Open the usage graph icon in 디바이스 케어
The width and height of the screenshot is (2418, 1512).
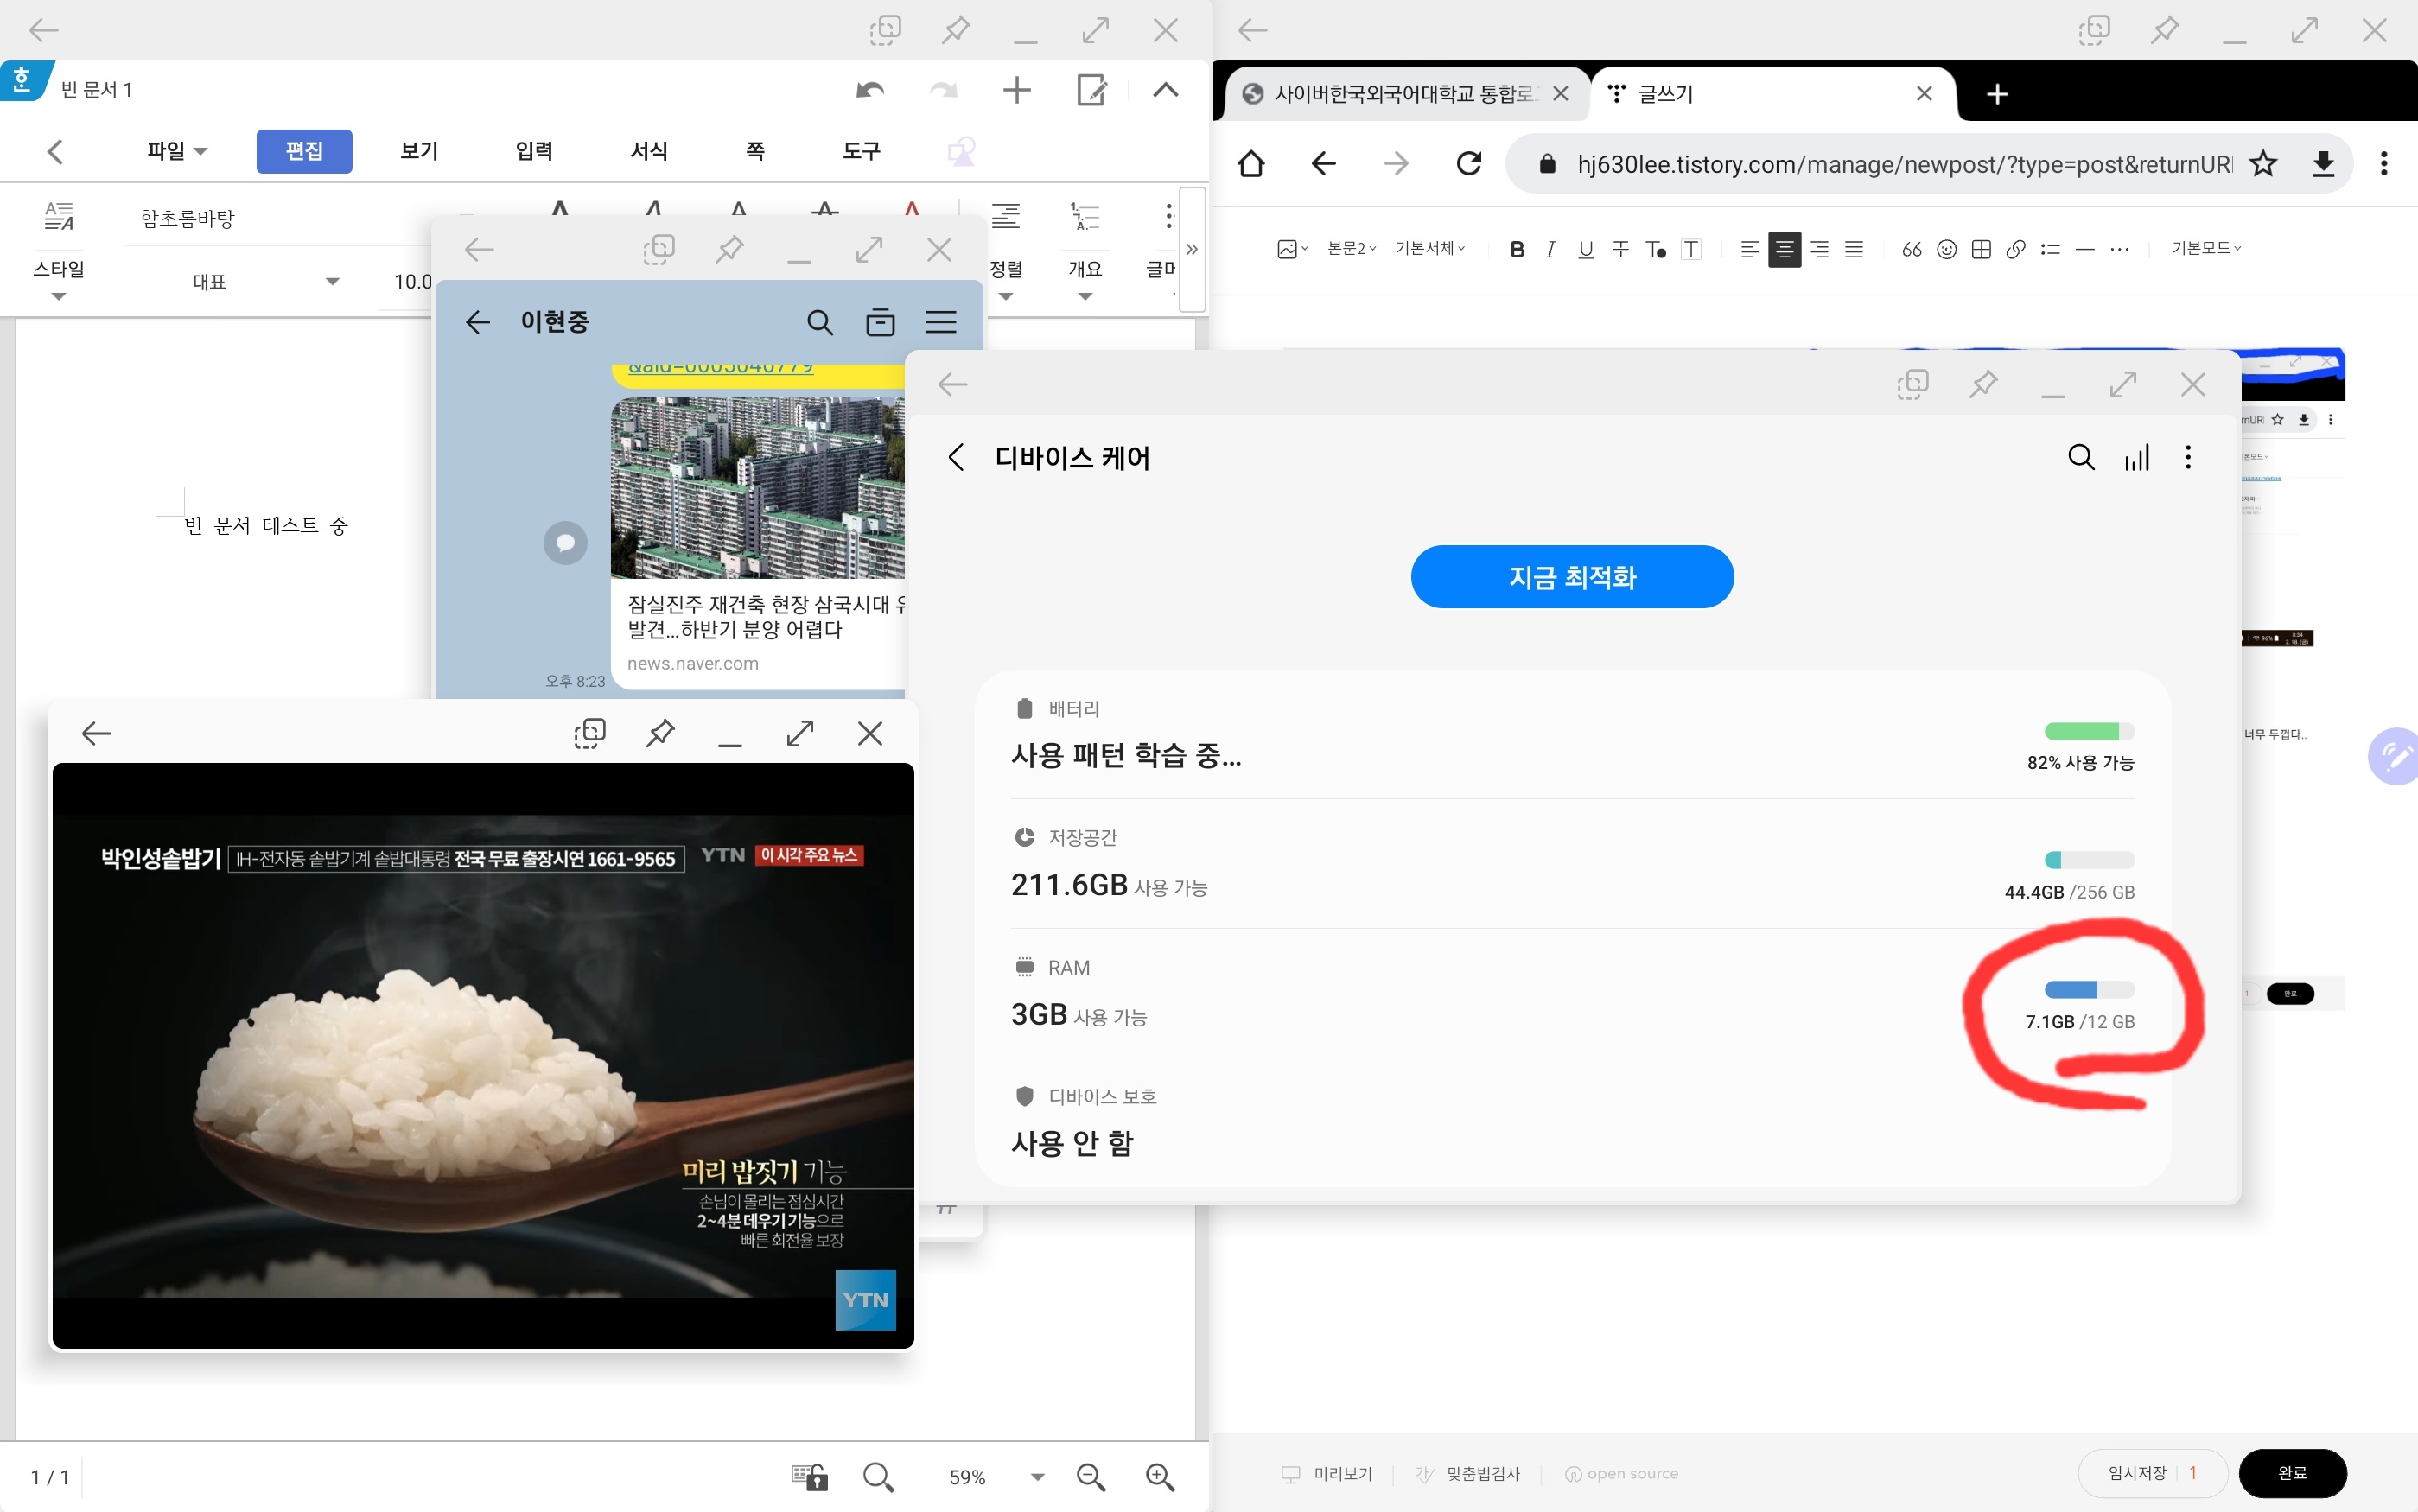tap(2137, 458)
